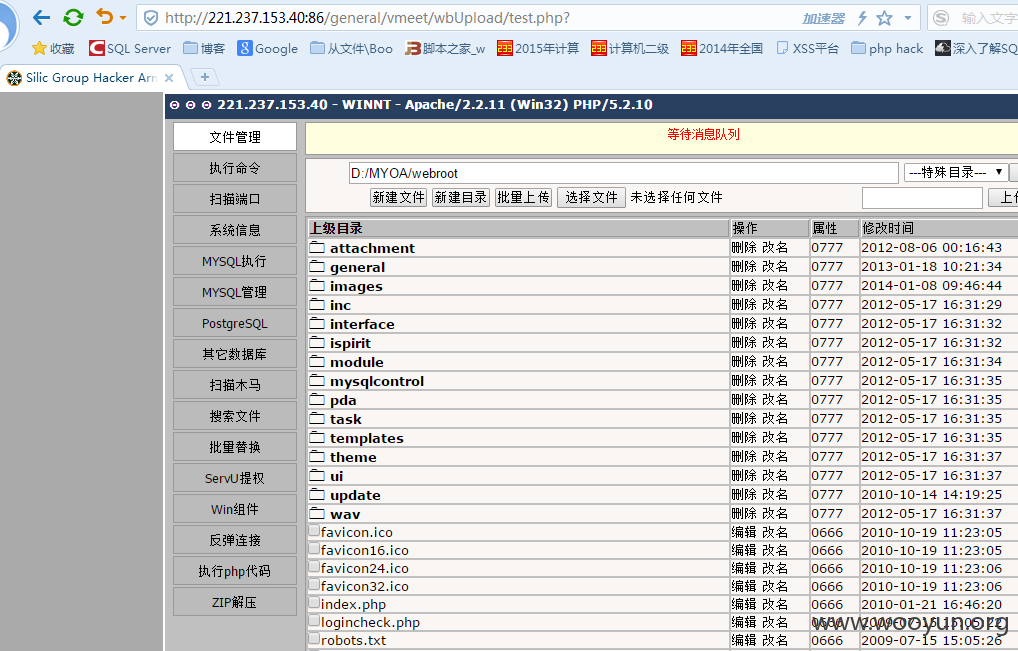The width and height of the screenshot is (1018, 651).
Task: Click the browser back arrow
Action: pos(42,18)
